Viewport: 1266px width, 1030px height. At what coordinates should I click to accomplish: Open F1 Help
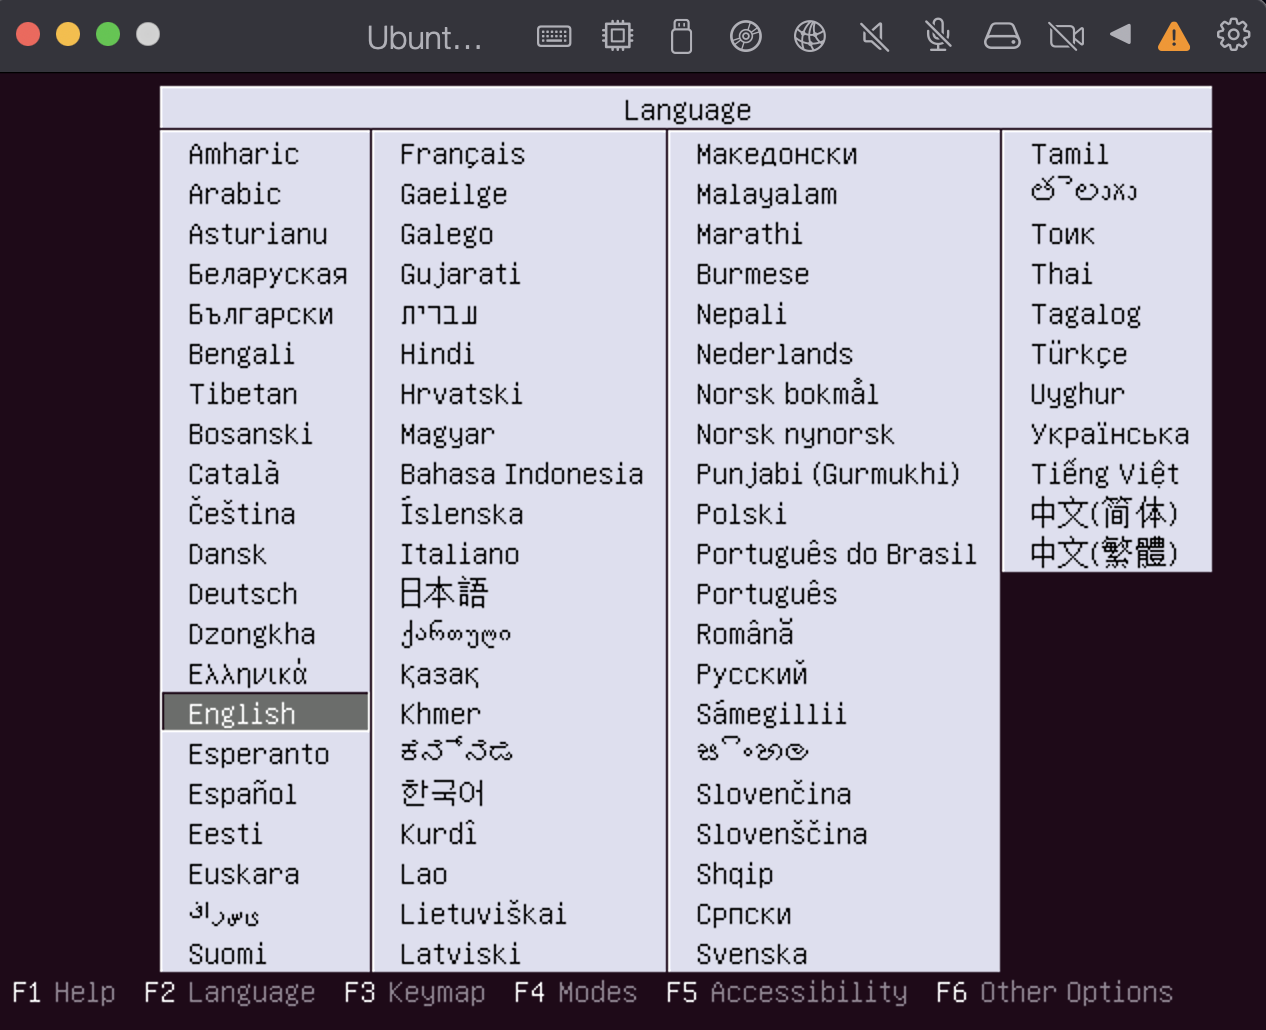(64, 992)
